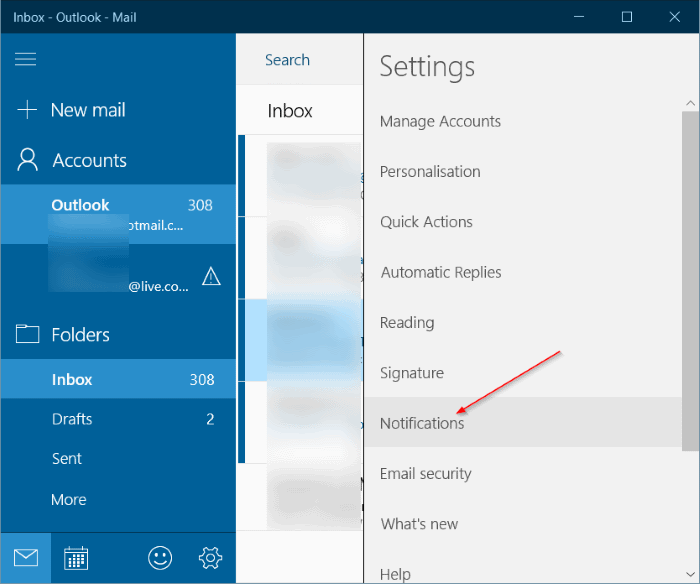Screen dimensions: 700x584
Task: Close the Mail window
Action: [x=675, y=17]
